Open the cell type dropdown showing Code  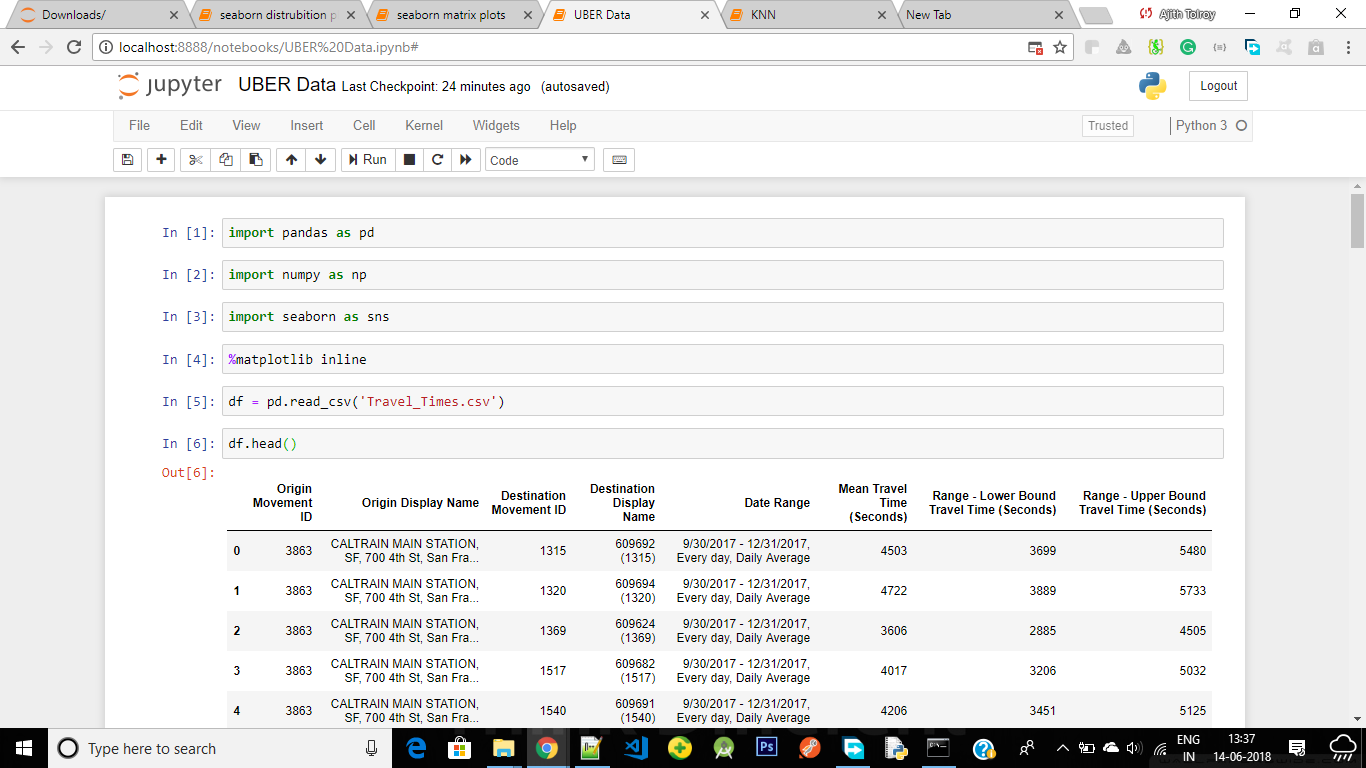point(540,159)
